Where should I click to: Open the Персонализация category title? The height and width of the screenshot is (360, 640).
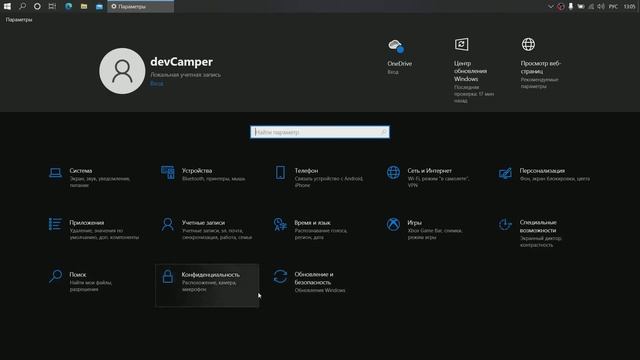[x=542, y=171]
